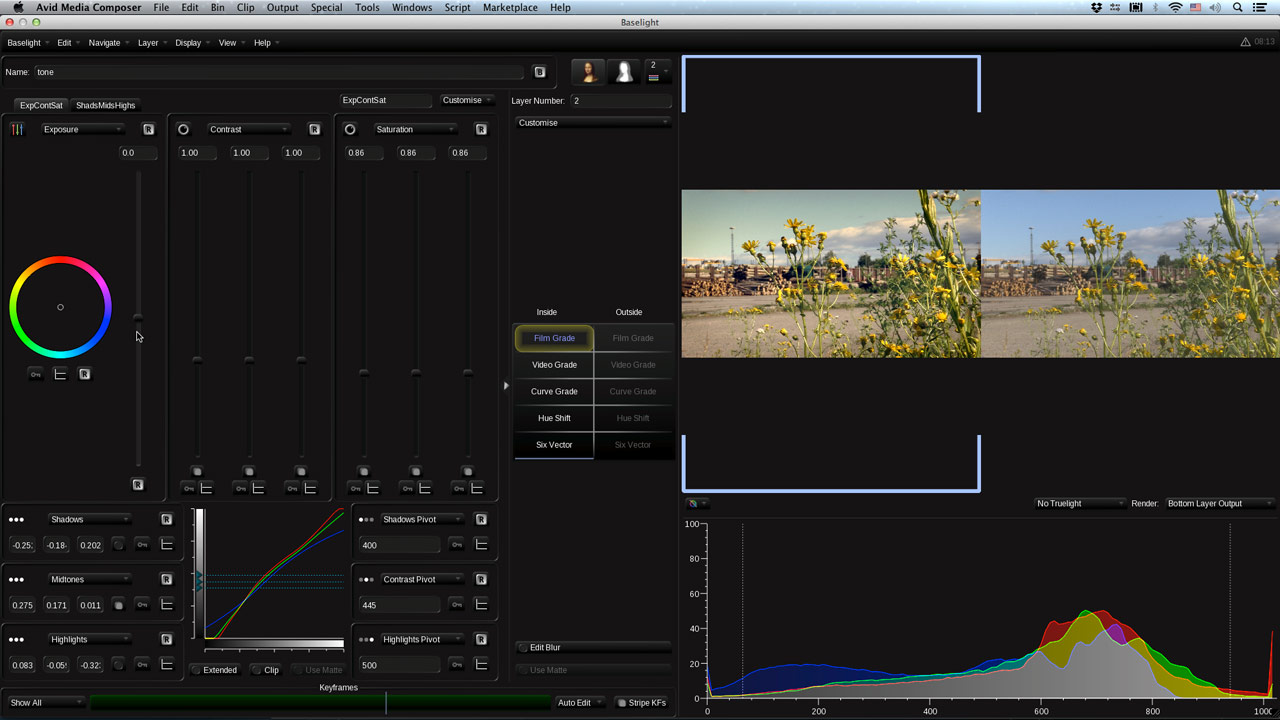Click the Name field containing tone

coord(278,72)
